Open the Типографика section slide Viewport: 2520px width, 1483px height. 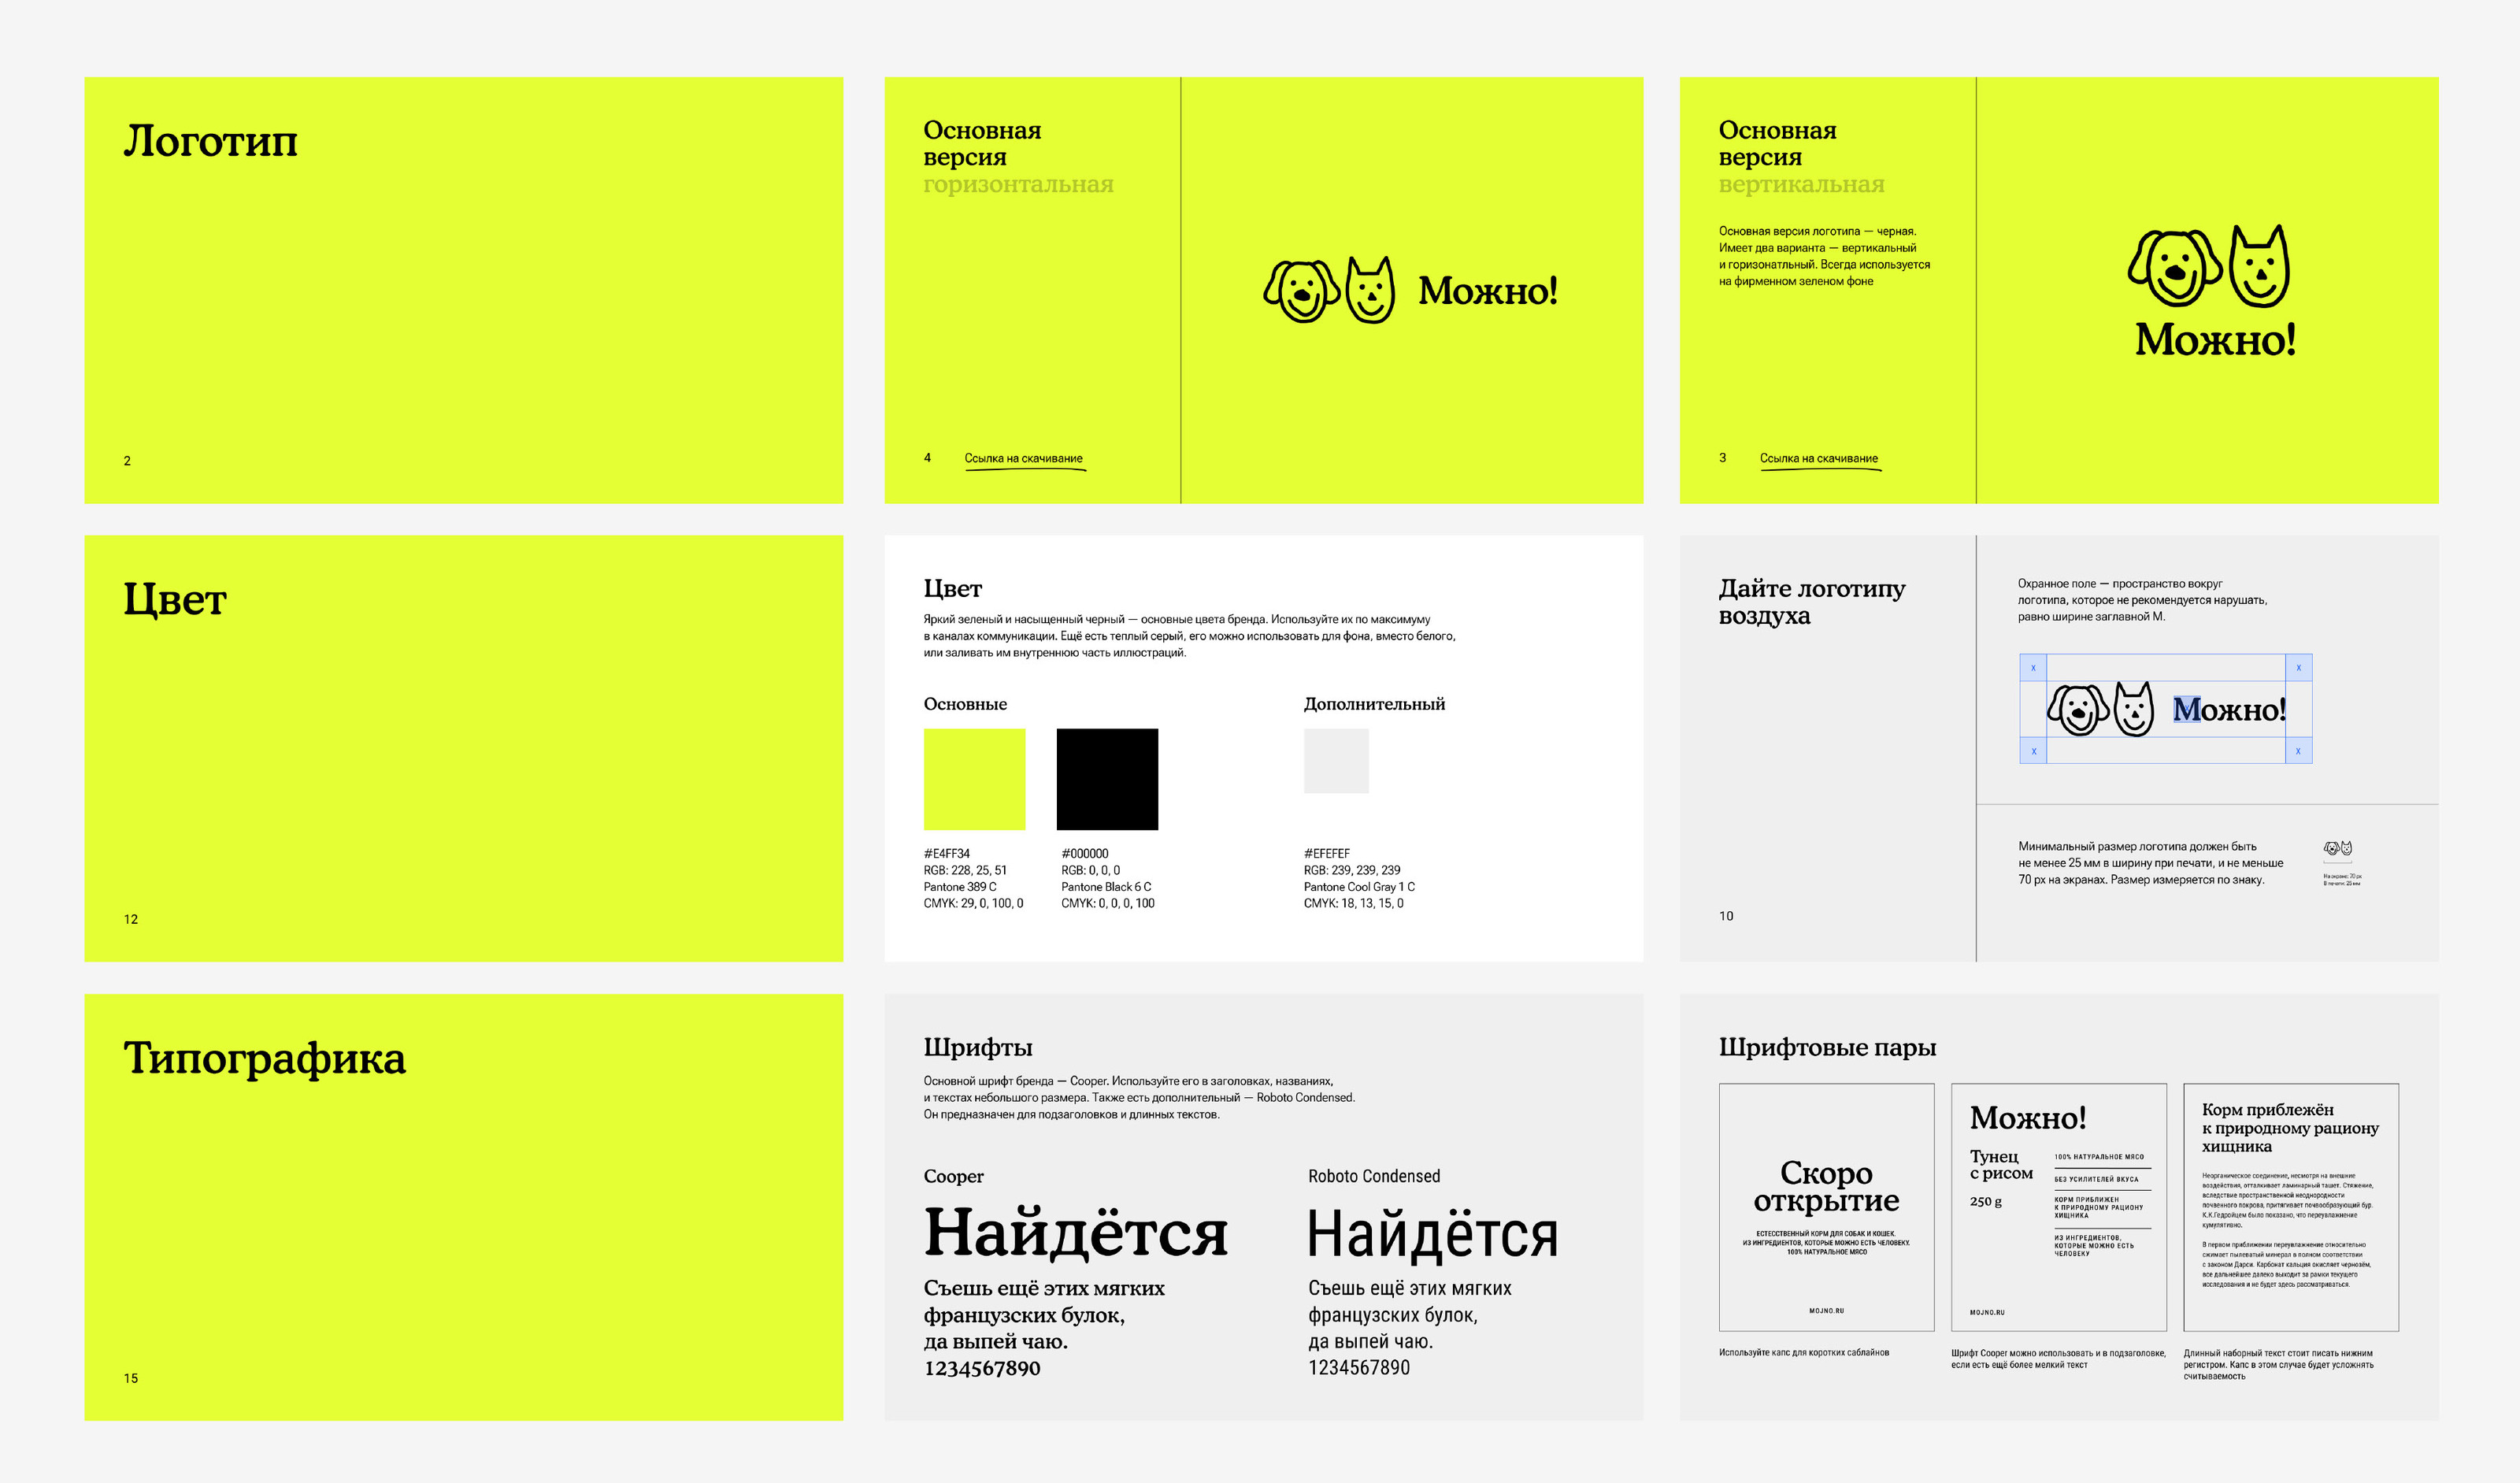point(463,1207)
